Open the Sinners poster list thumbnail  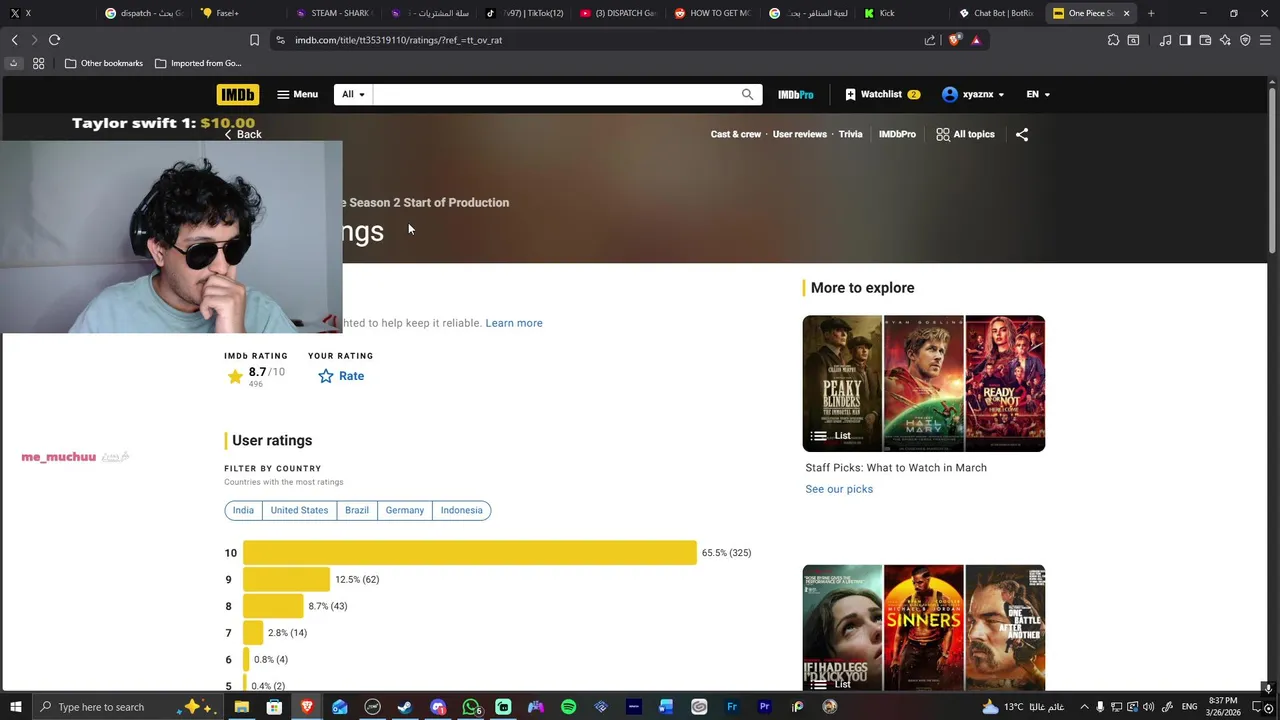(924, 627)
